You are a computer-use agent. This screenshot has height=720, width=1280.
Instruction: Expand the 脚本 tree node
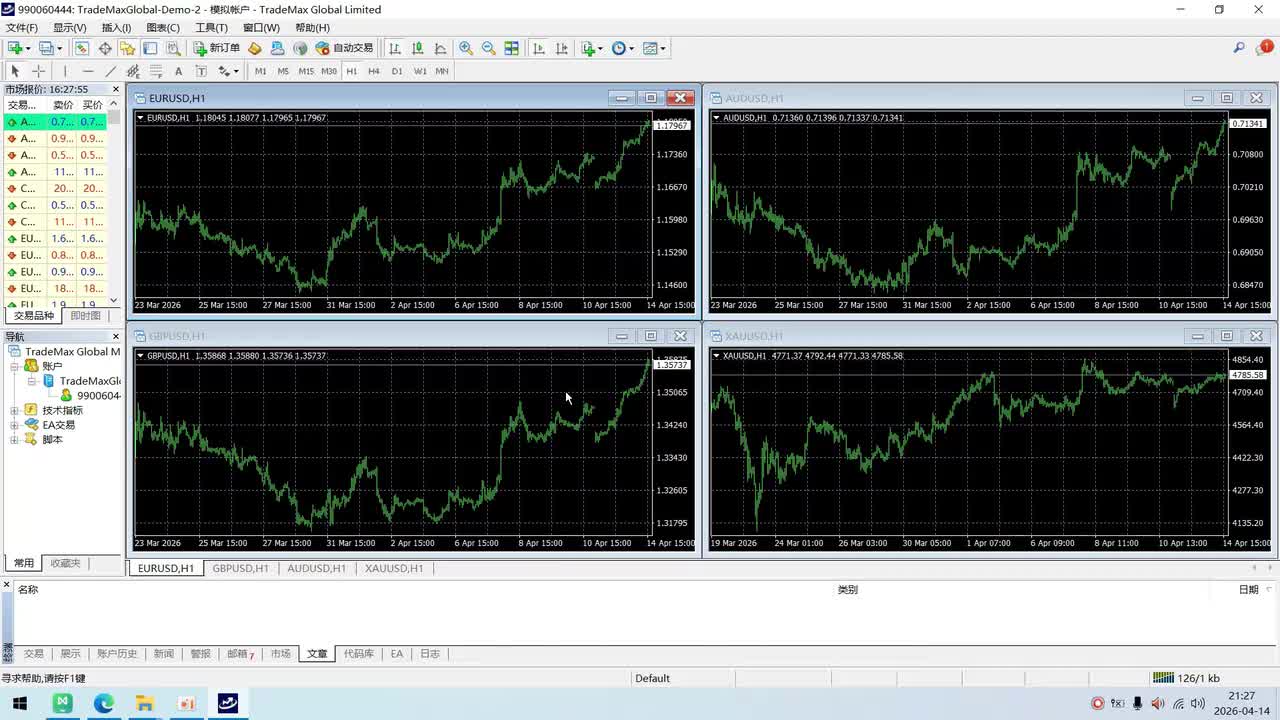(15, 439)
